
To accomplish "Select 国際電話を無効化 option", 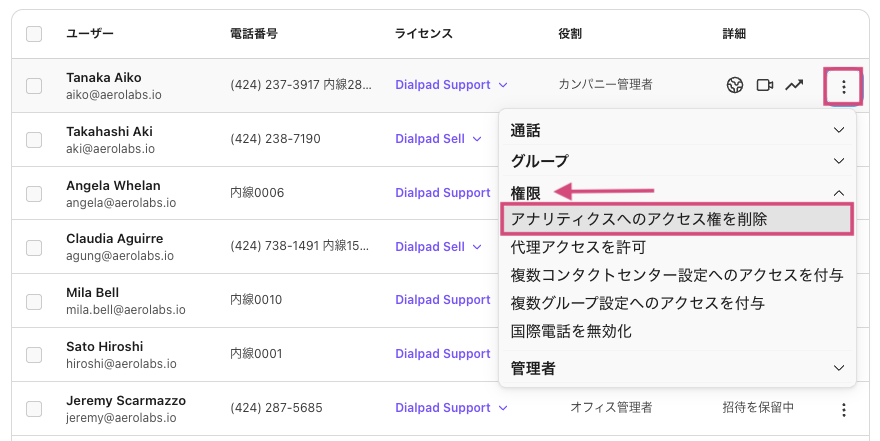I will point(571,331).
